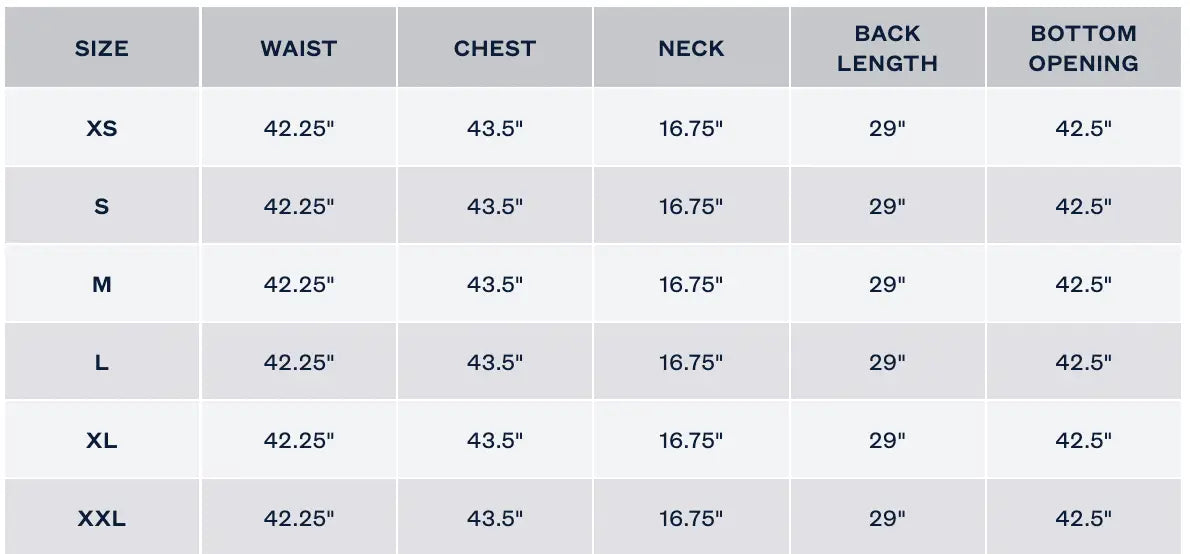The image size is (1190, 554).
Task: Select the XS size row label
Action: [101, 128]
